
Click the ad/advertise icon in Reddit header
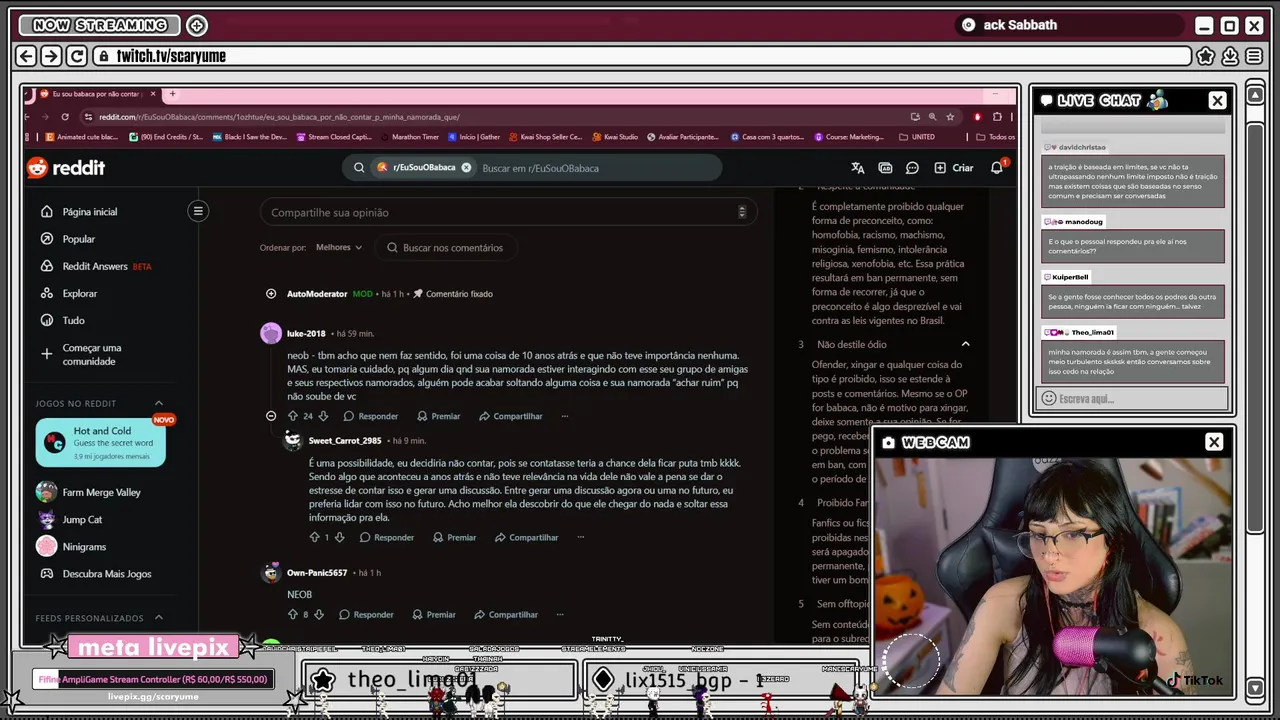point(885,168)
